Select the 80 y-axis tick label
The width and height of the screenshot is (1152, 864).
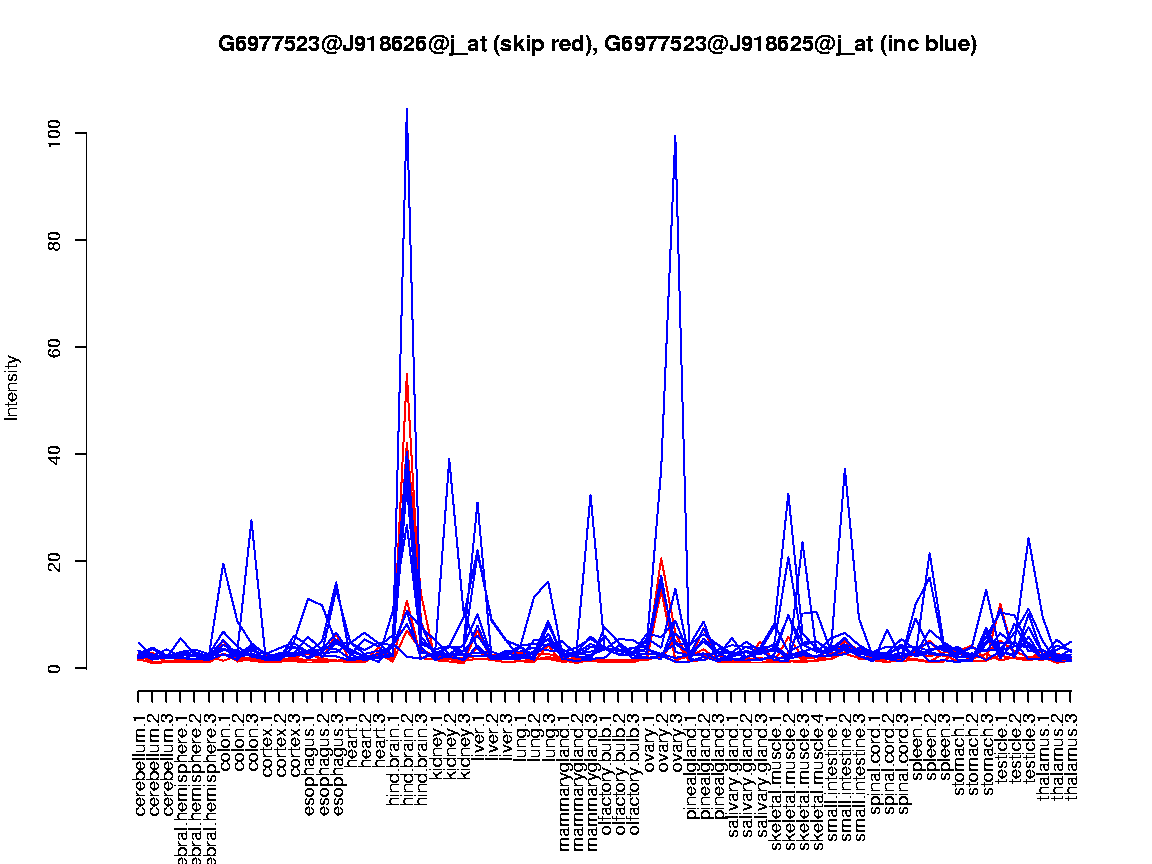(53, 240)
